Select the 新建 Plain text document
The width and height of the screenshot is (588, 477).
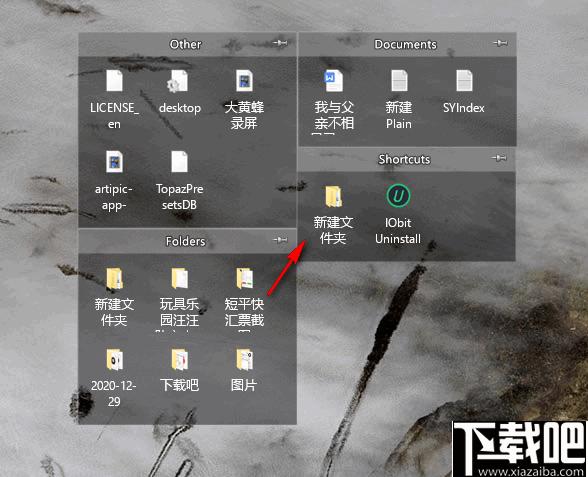[399, 81]
